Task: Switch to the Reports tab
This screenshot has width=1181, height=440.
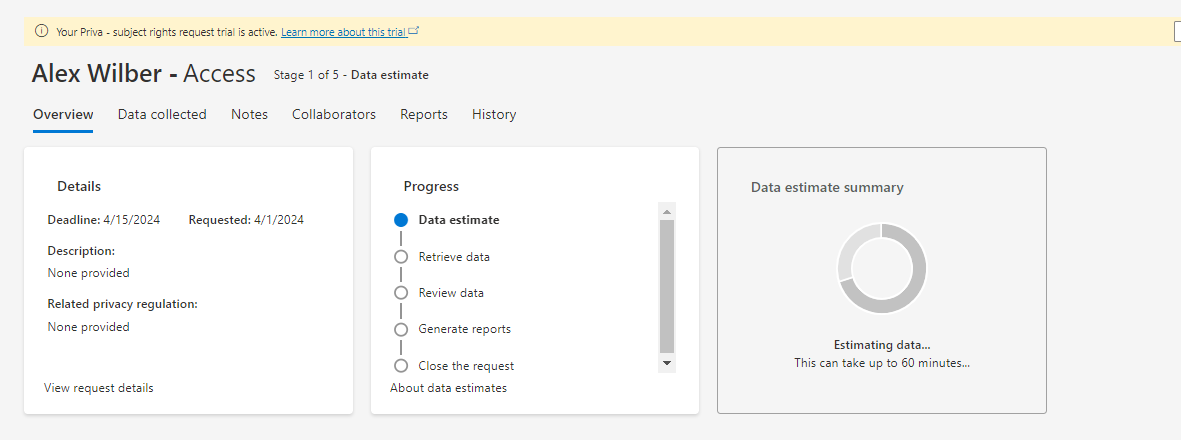Action: [x=424, y=115]
